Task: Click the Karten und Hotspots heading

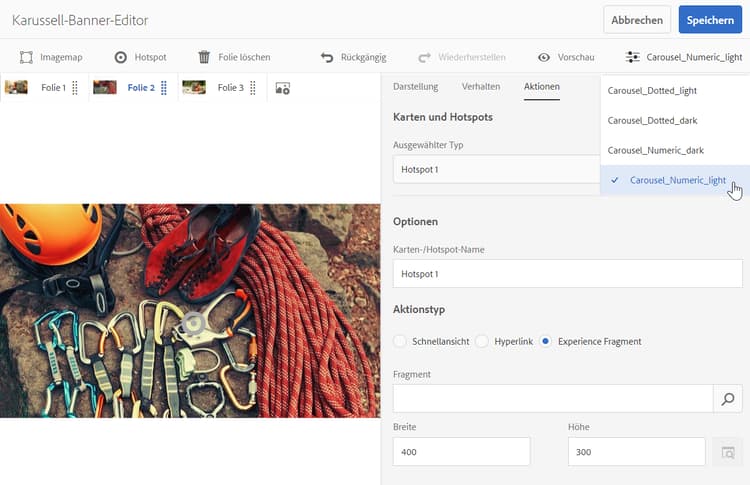Action: coord(443,117)
